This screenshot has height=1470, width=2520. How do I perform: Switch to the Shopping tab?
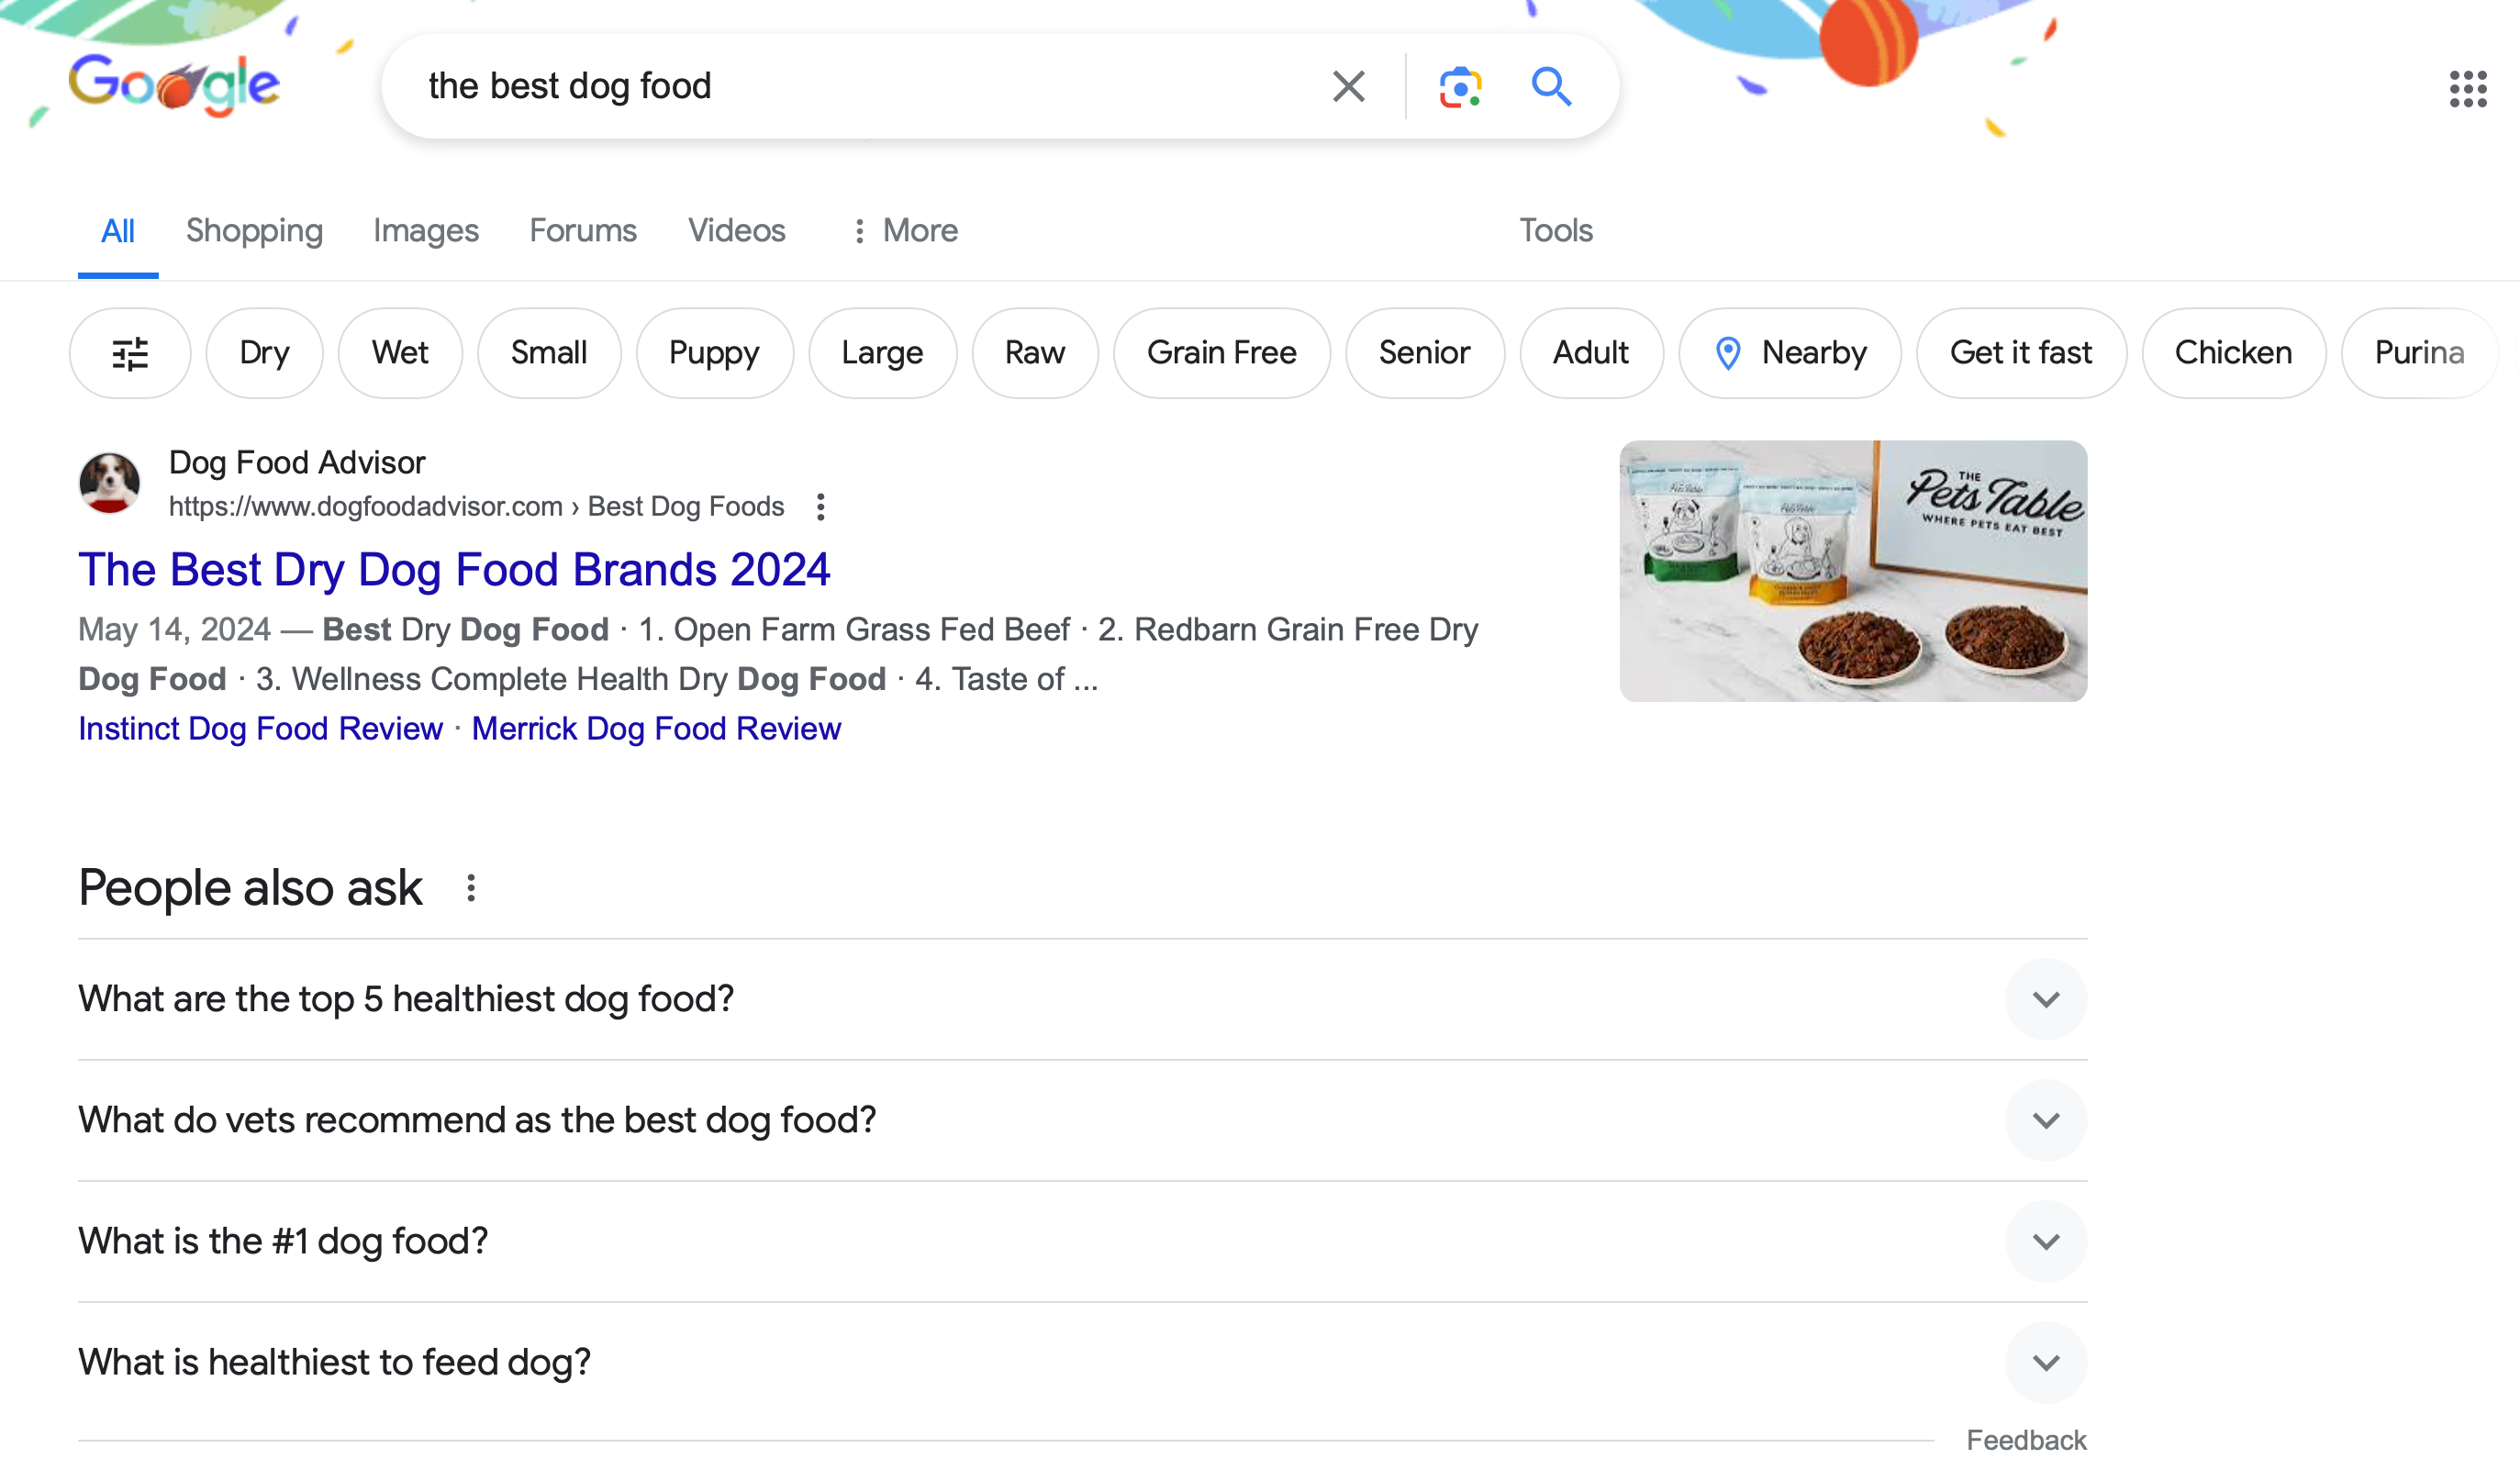click(x=254, y=231)
